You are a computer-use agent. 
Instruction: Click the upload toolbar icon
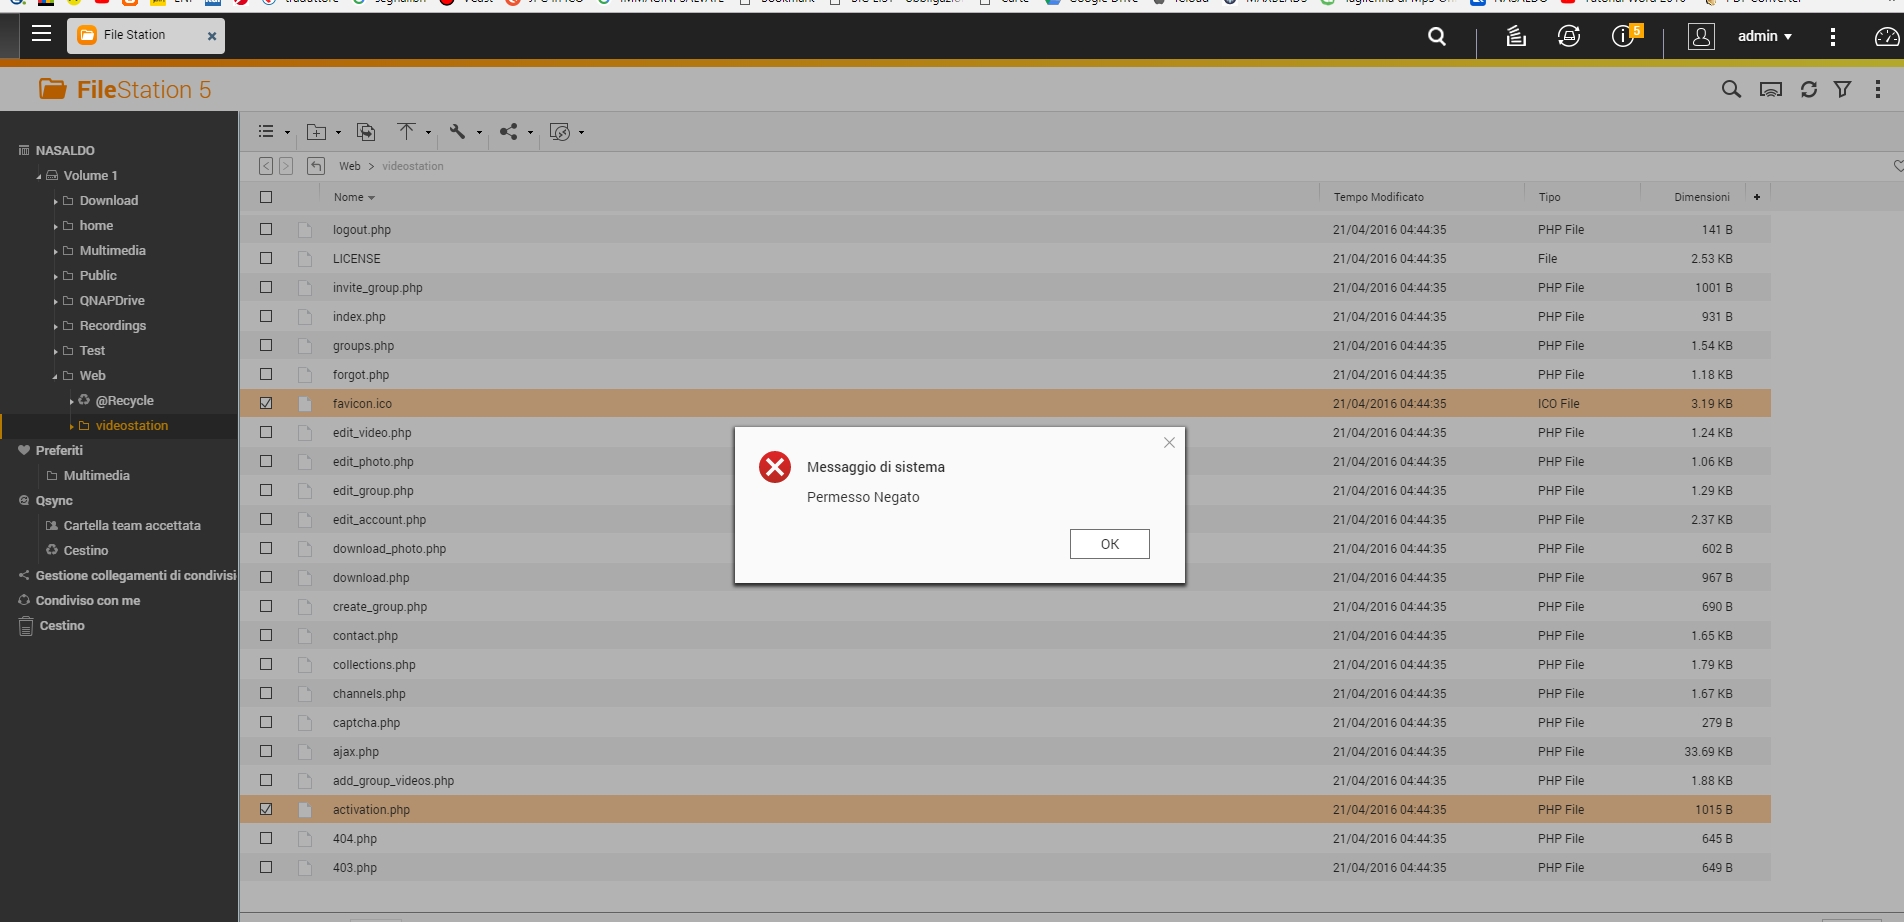[406, 132]
